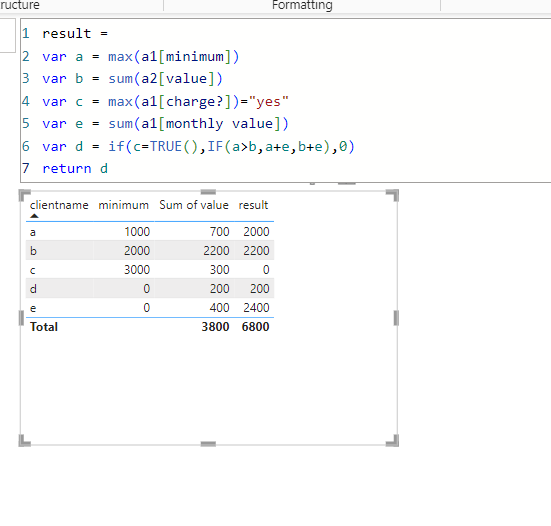Grab the table visual bottom-right corner handle

tap(393, 441)
